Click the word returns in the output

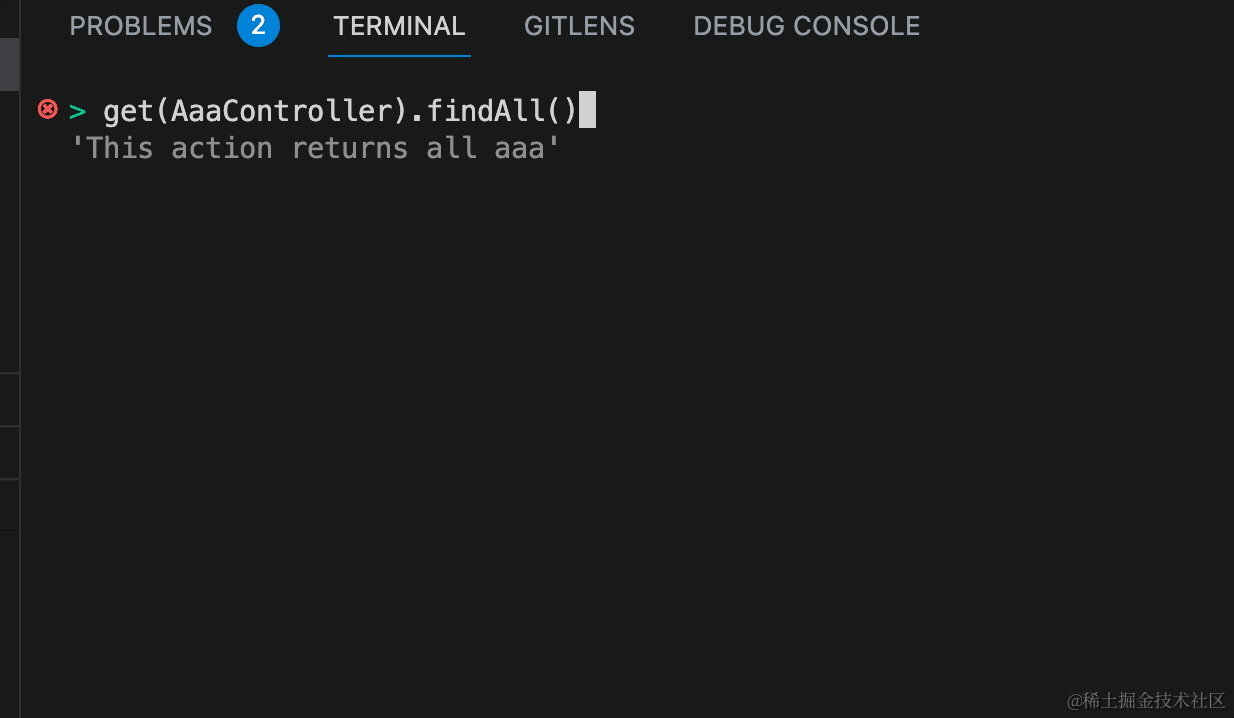[349, 148]
